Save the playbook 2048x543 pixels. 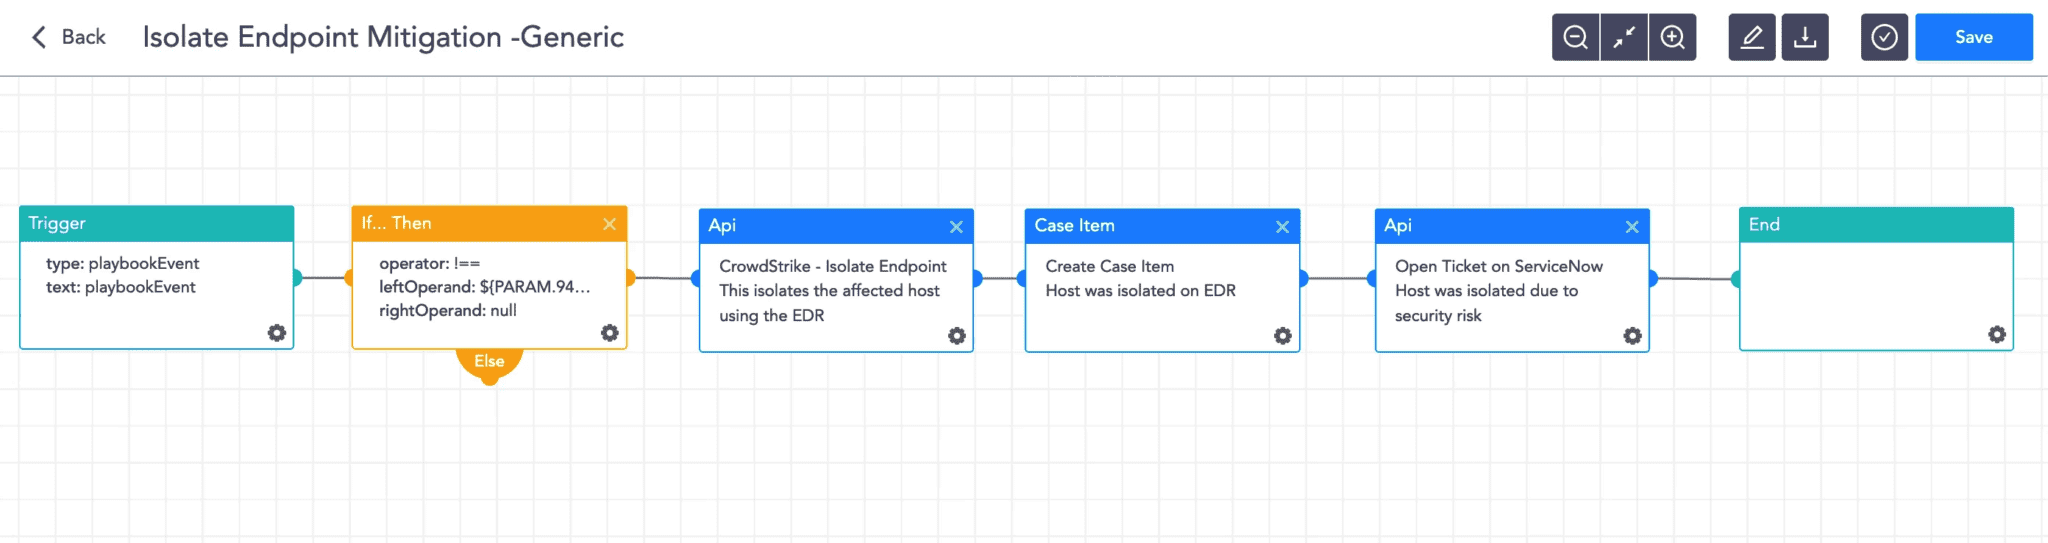pos(1973,37)
